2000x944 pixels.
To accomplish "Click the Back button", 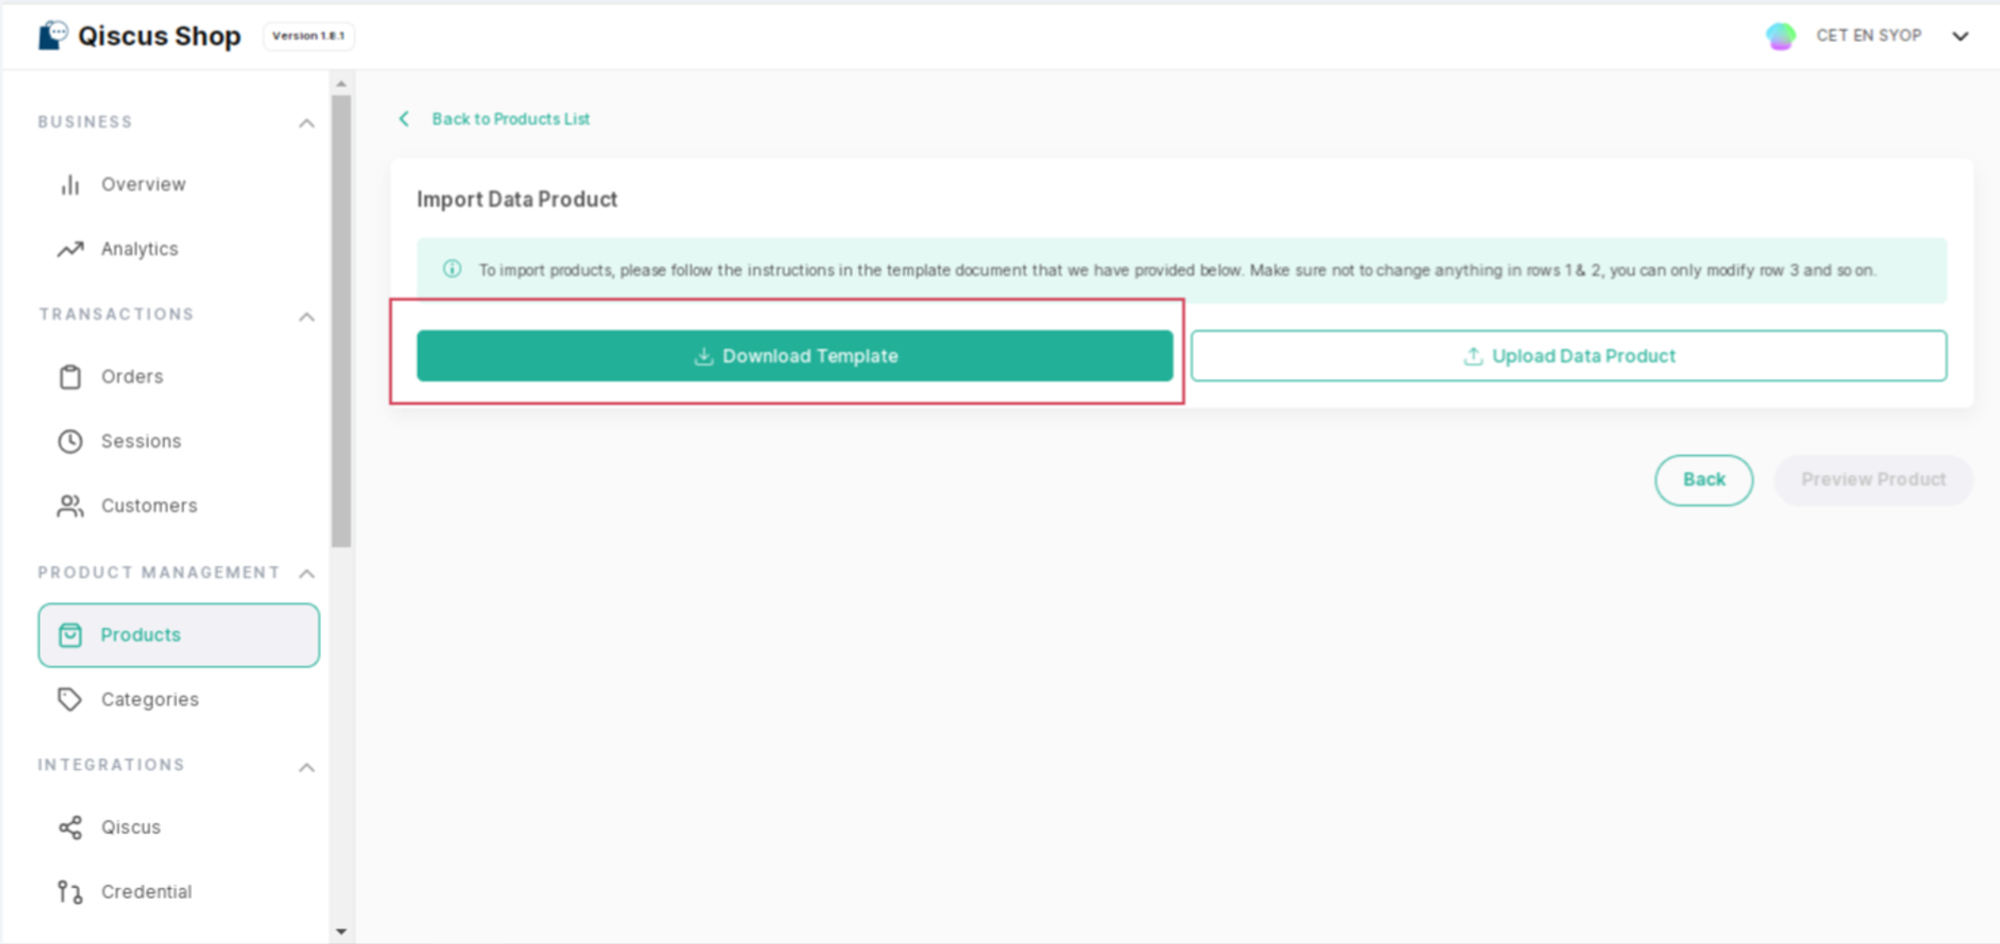I will point(1704,480).
